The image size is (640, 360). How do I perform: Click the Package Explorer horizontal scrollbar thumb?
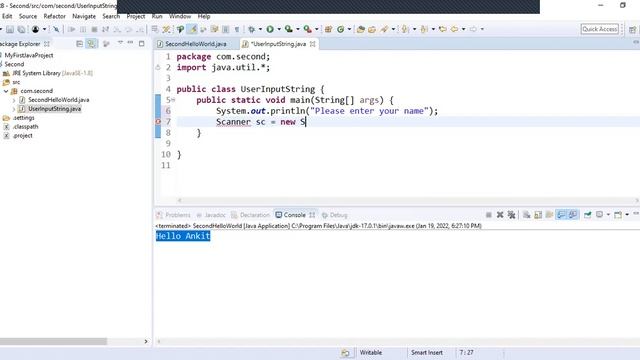pos(53,341)
